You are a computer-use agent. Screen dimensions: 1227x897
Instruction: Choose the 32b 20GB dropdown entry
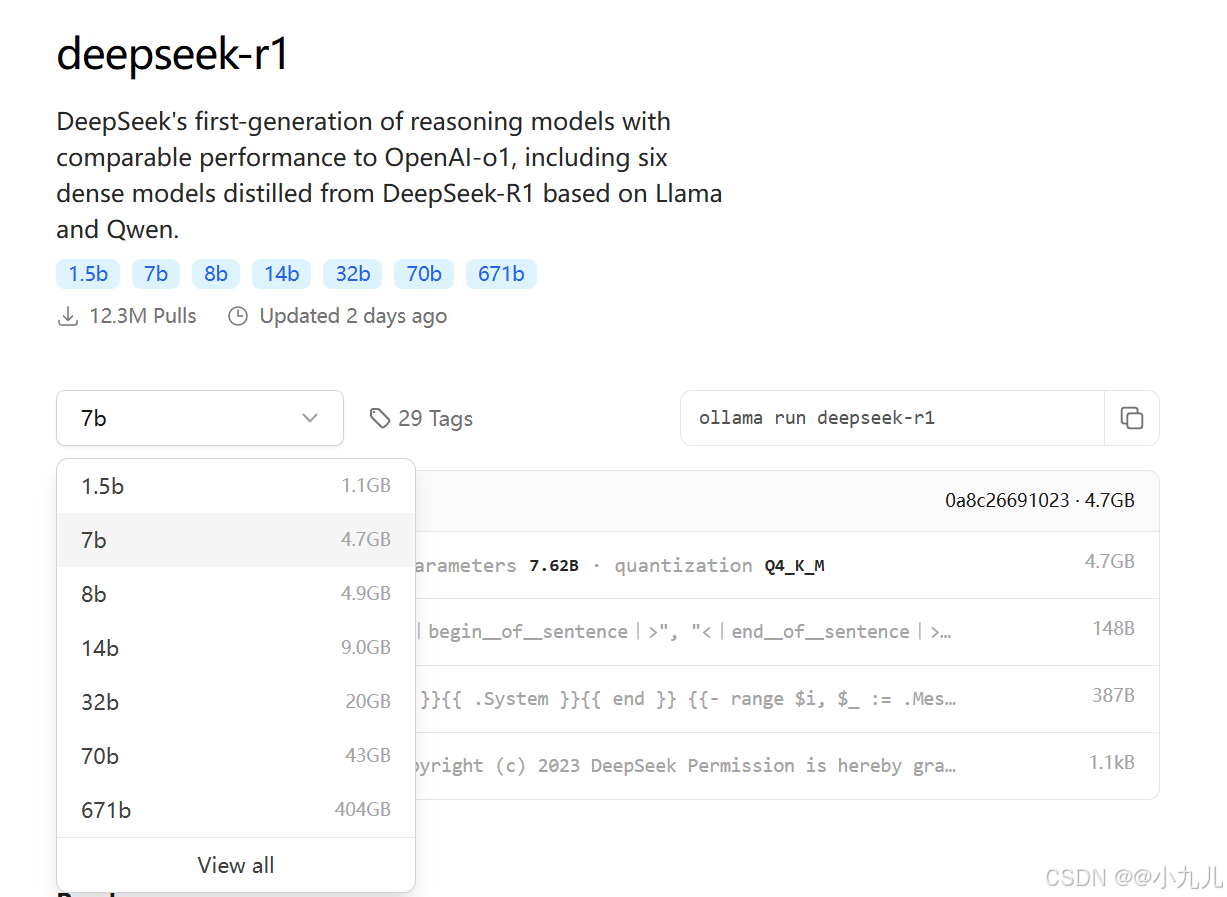[x=236, y=702]
